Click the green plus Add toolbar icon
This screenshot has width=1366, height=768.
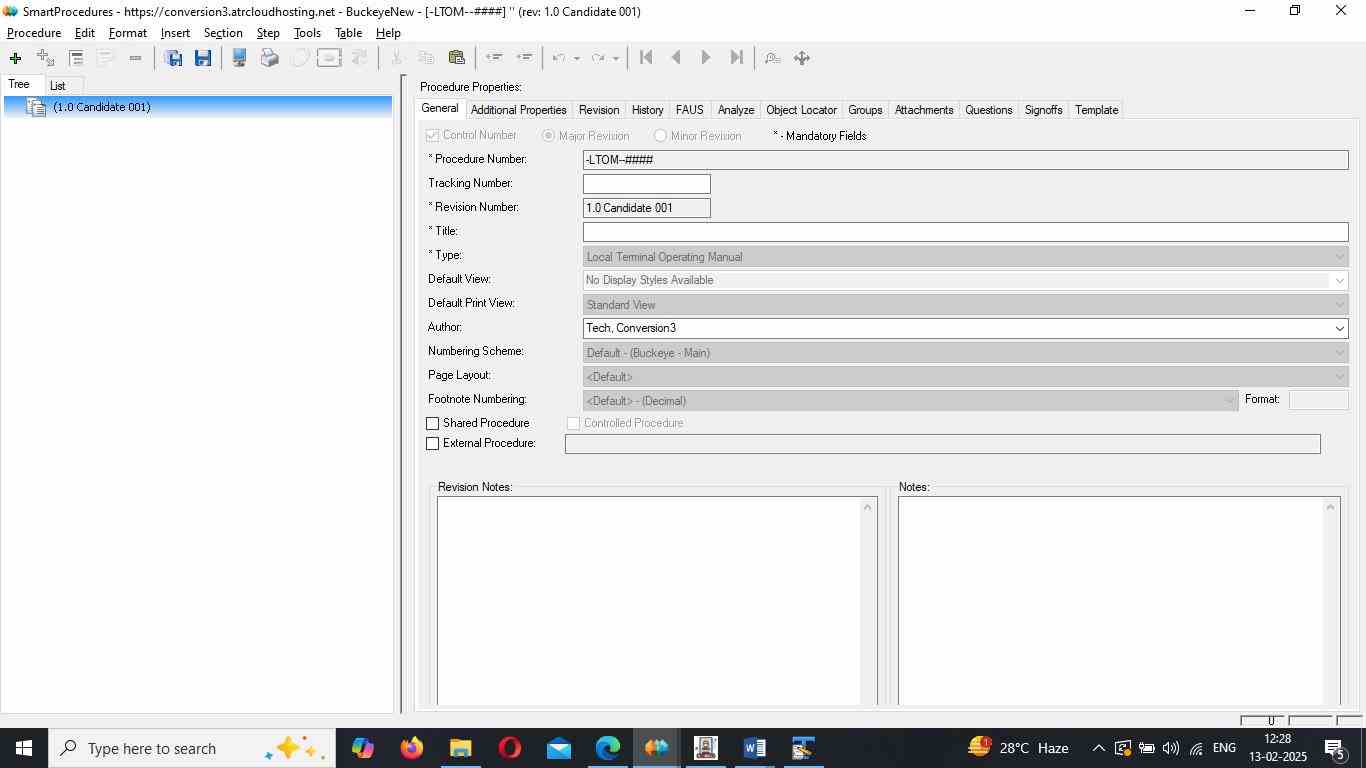pyautogui.click(x=15, y=58)
